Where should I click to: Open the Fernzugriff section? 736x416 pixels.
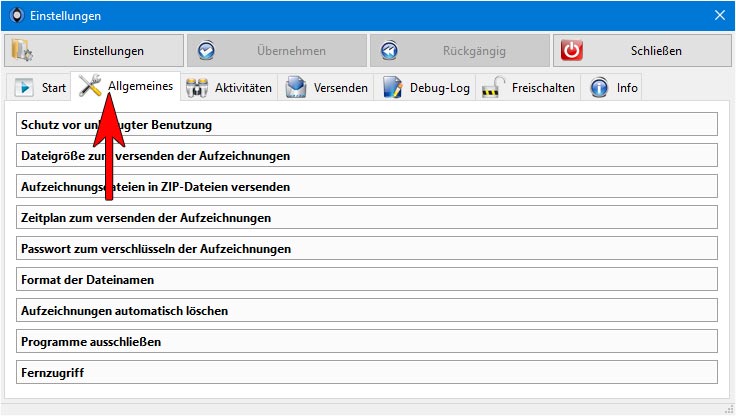pos(367,372)
